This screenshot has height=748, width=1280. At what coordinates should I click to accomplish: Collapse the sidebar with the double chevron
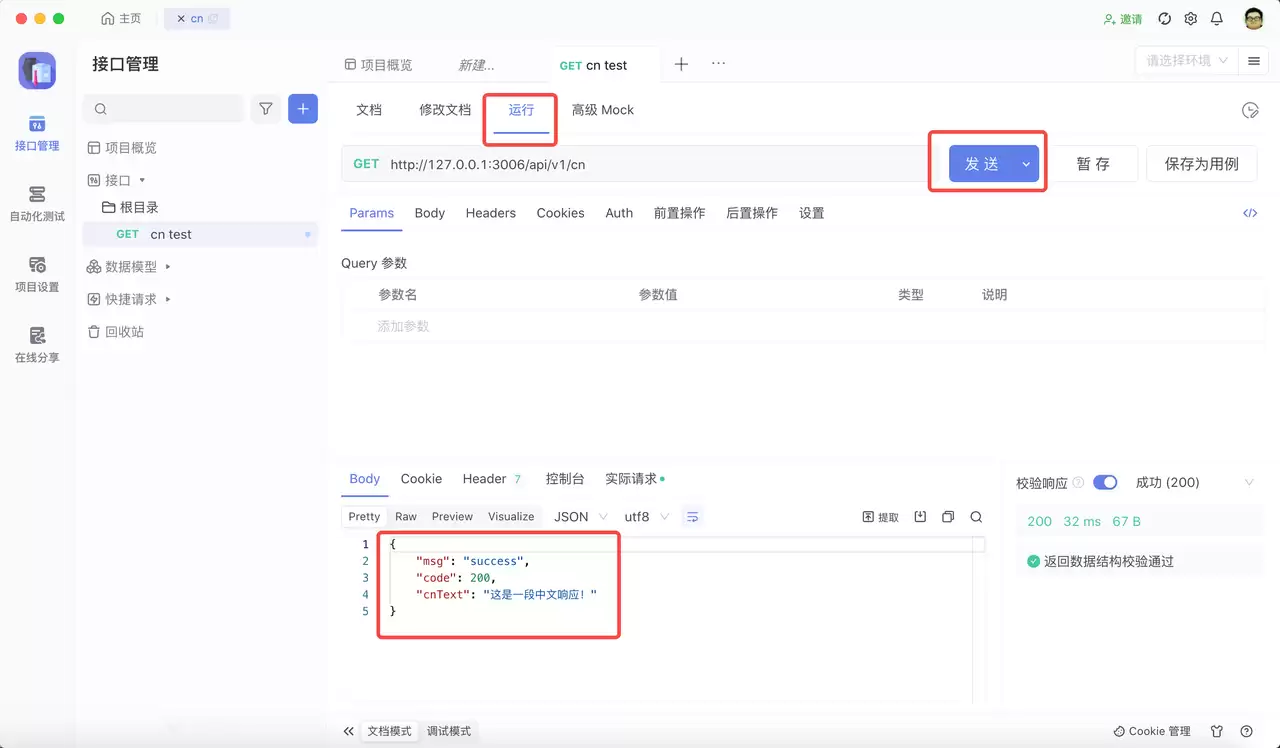click(x=348, y=731)
